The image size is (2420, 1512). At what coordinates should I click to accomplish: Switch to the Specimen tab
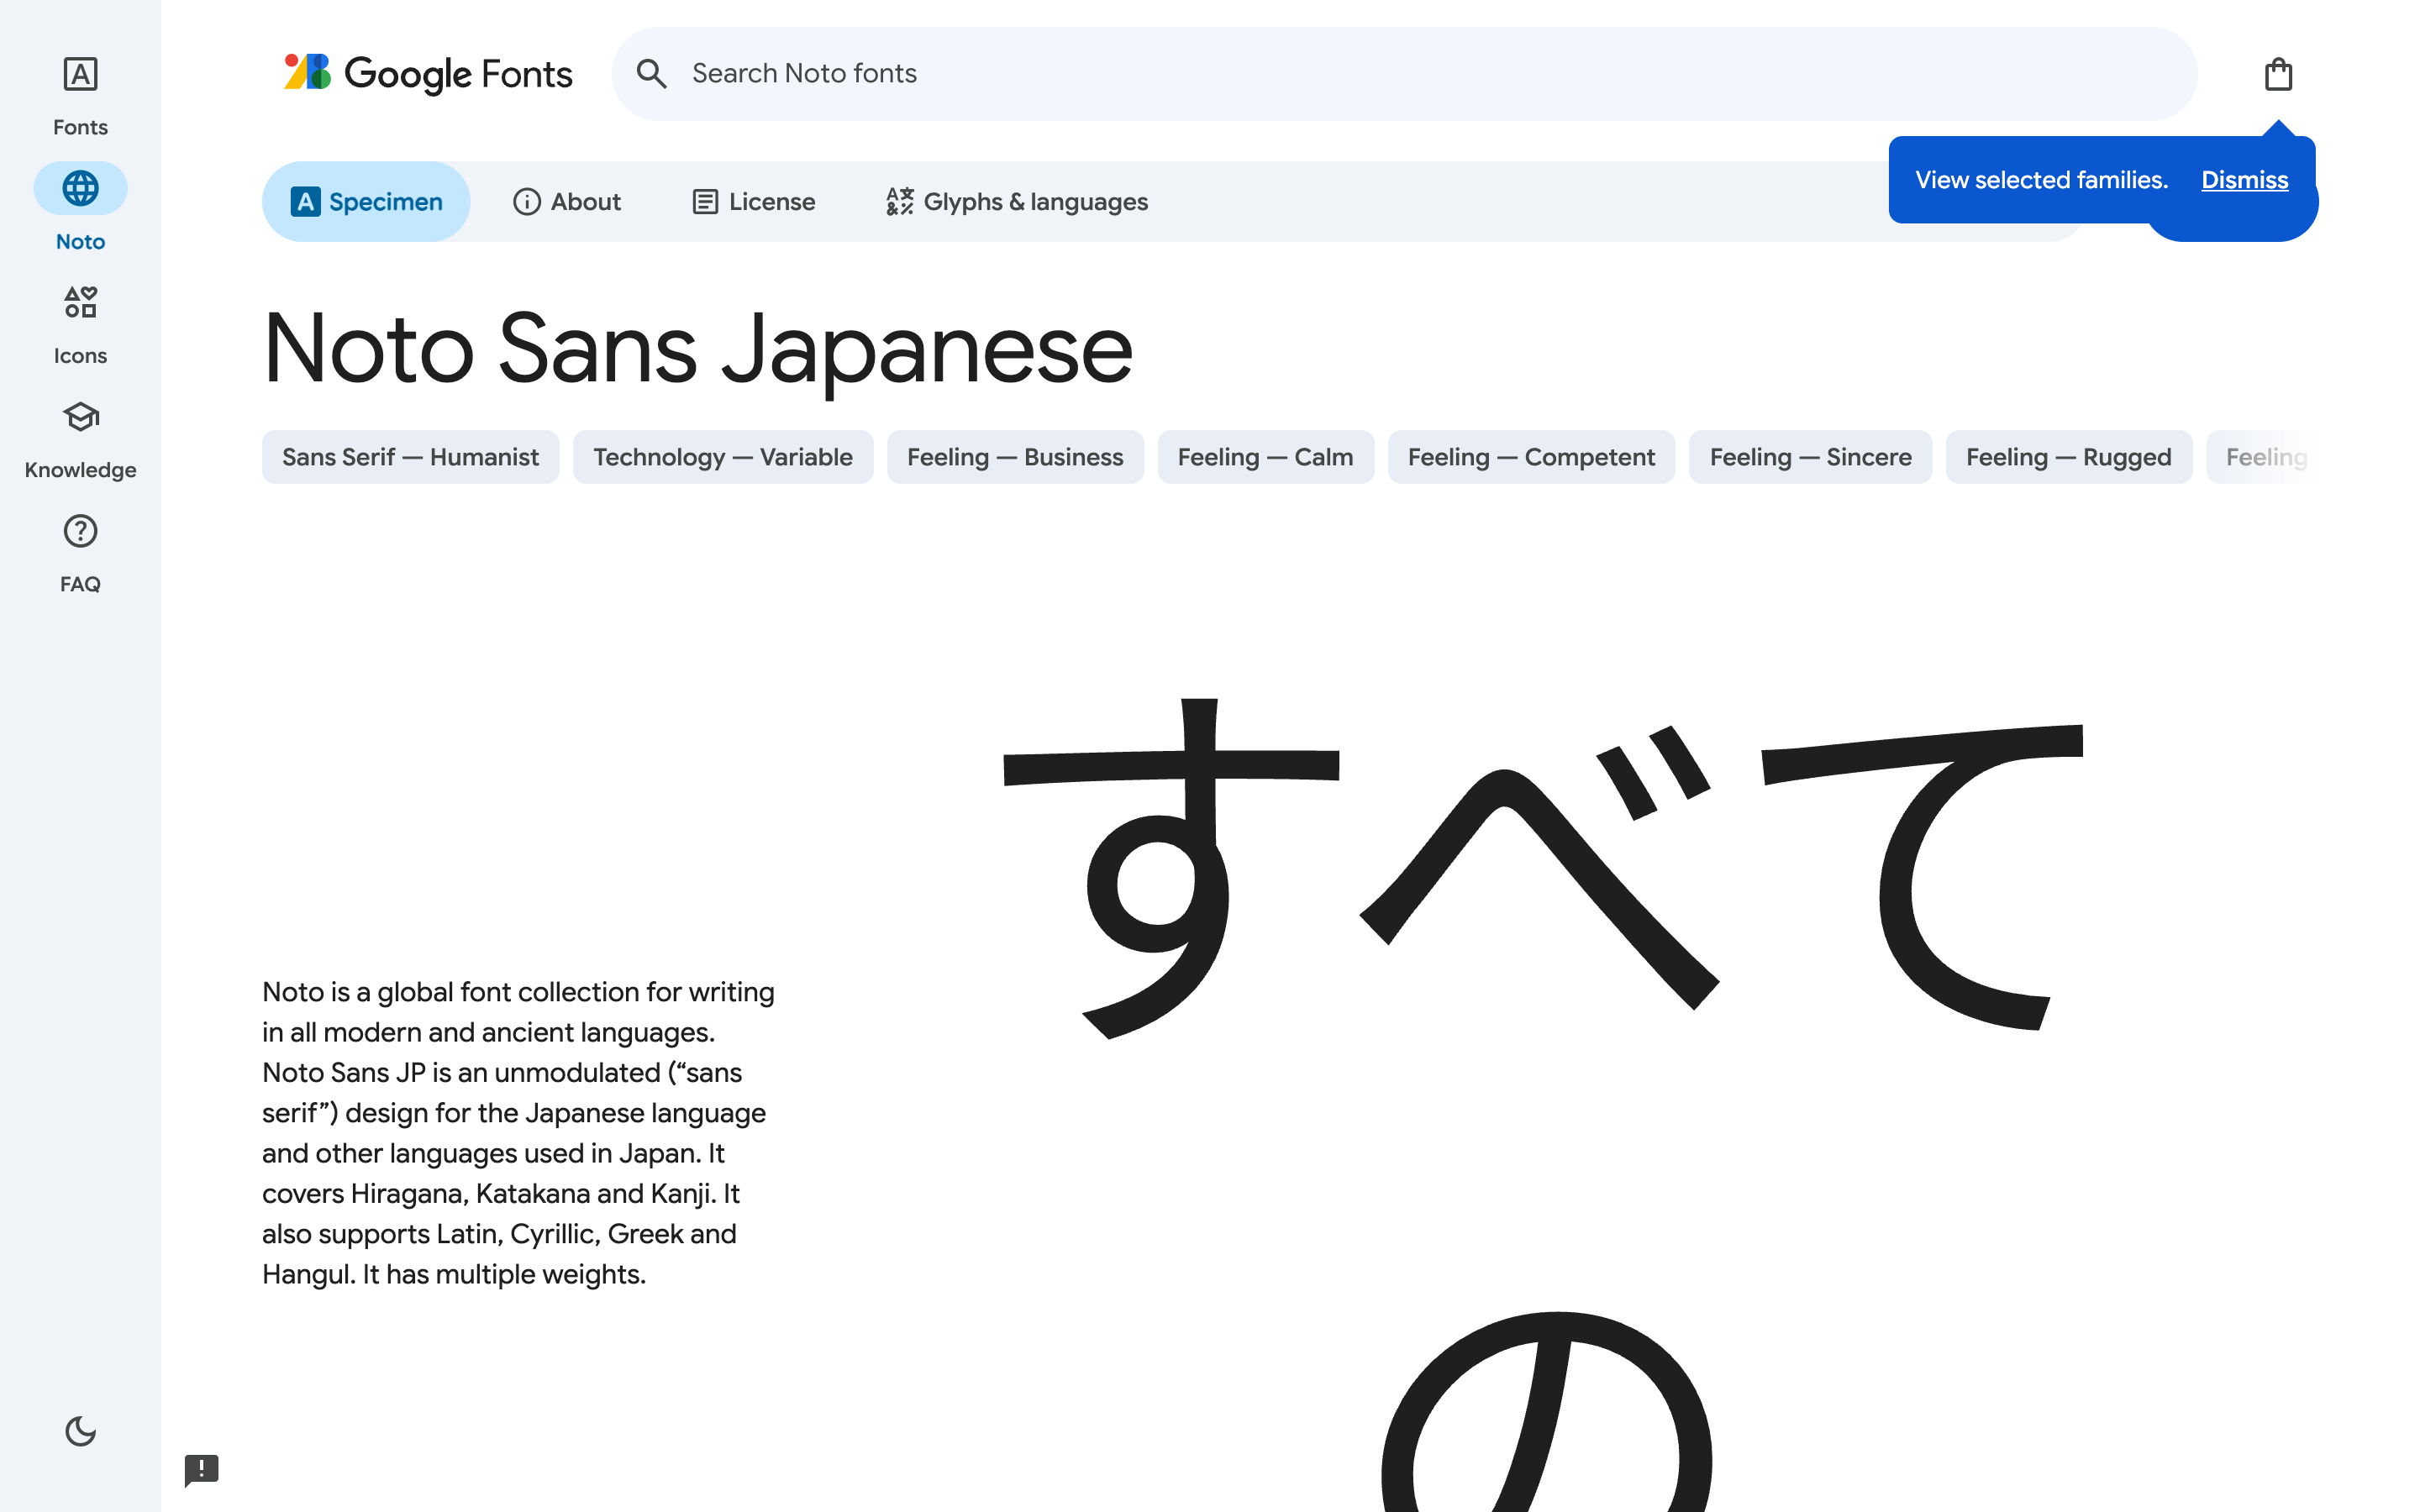click(366, 202)
